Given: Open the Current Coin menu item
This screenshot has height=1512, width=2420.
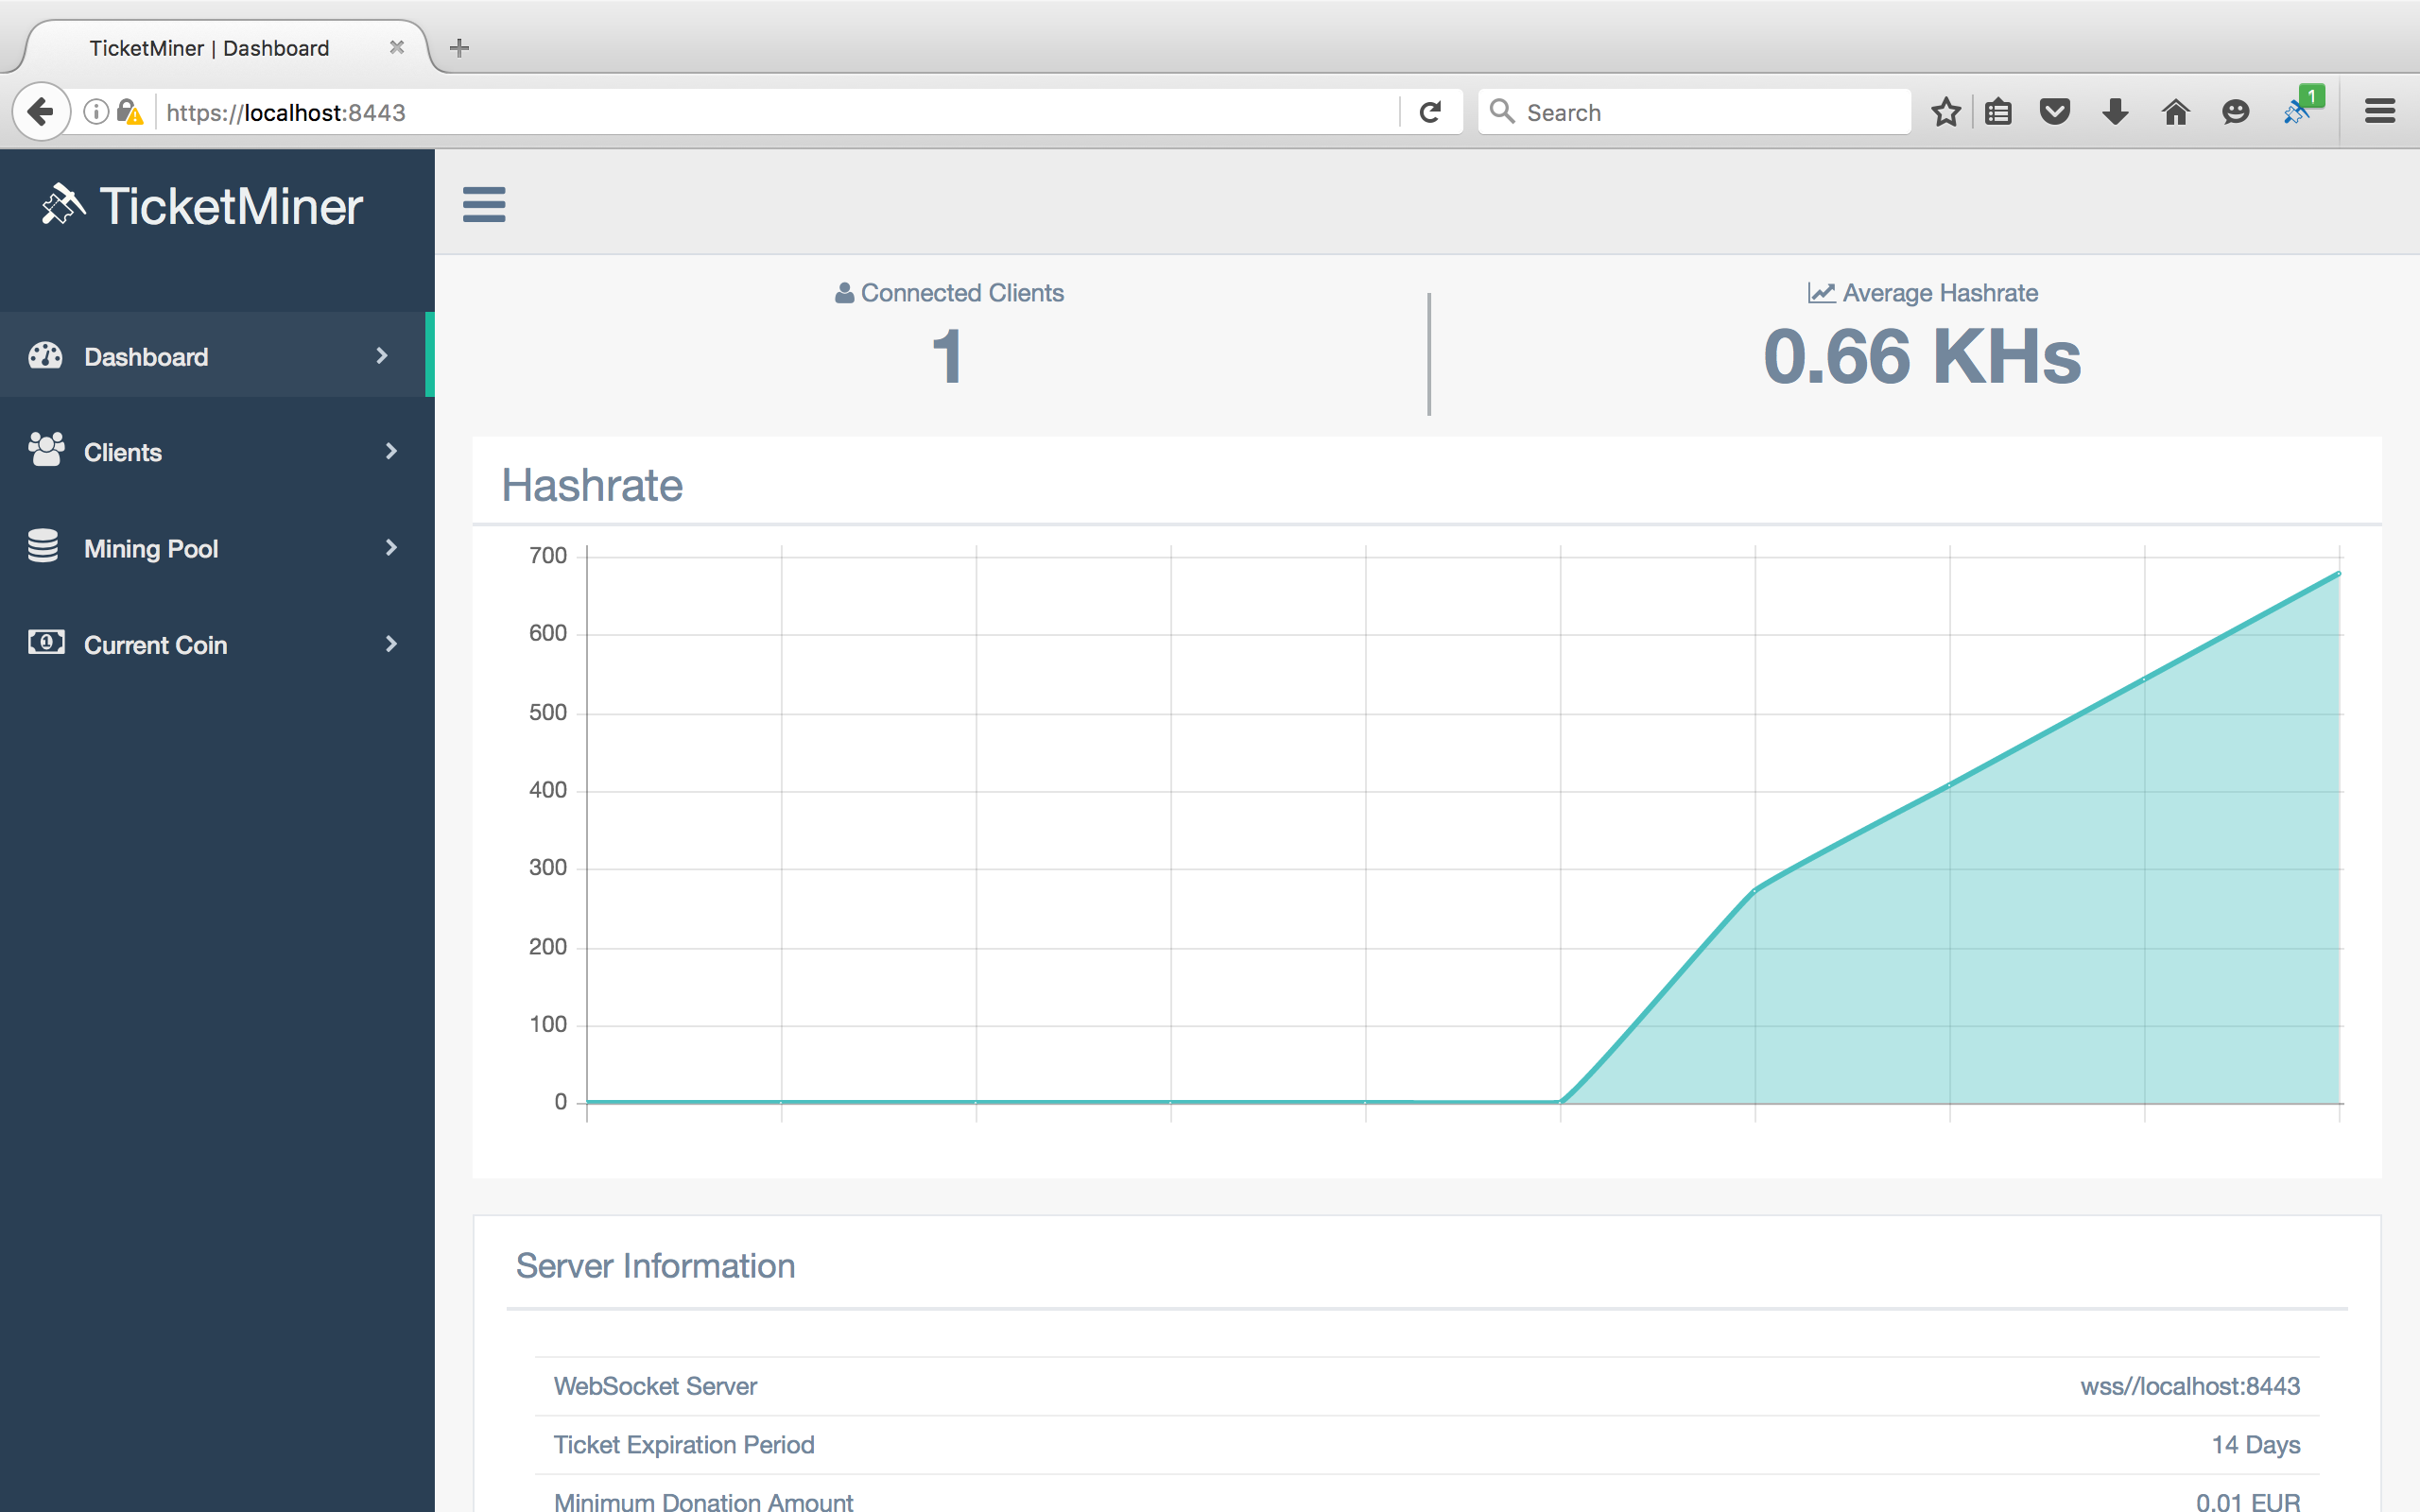Looking at the screenshot, I should point(155,645).
